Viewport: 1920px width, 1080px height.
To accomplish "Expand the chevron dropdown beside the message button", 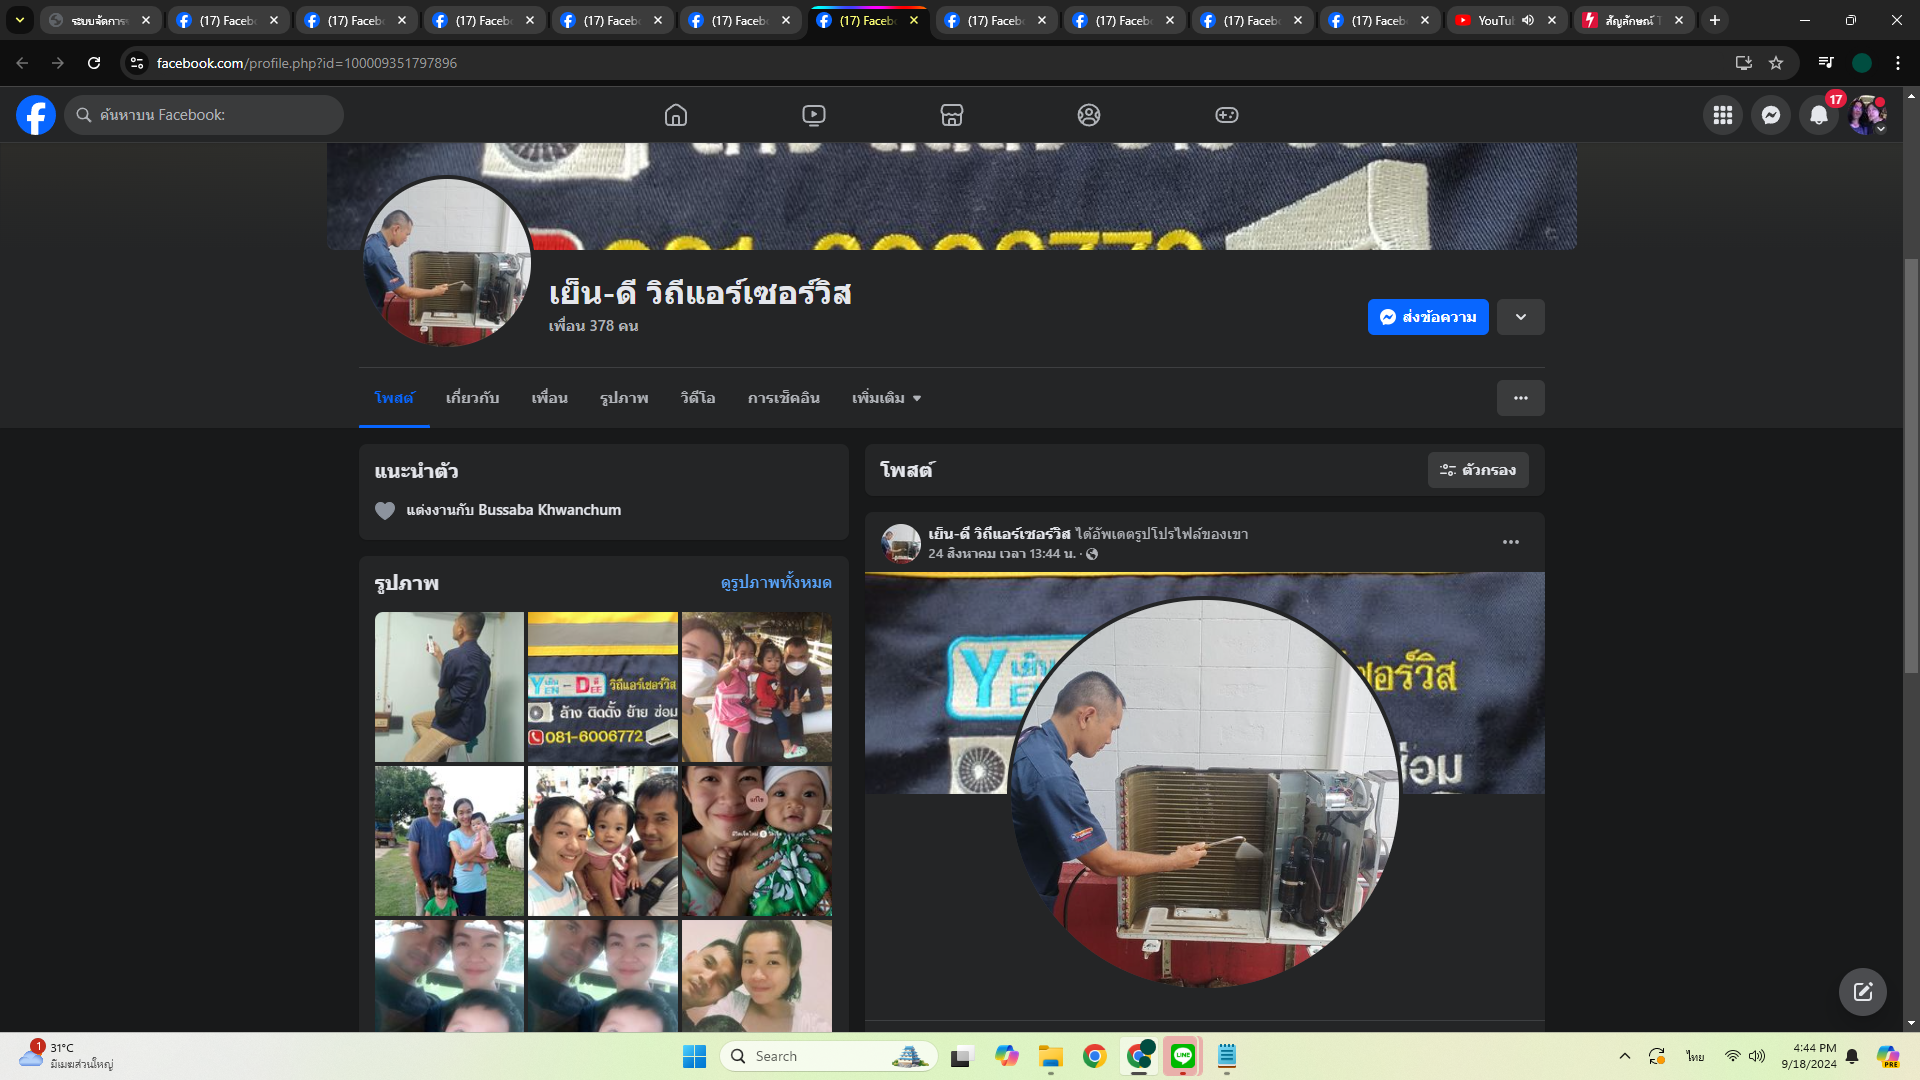I will click(x=1520, y=317).
